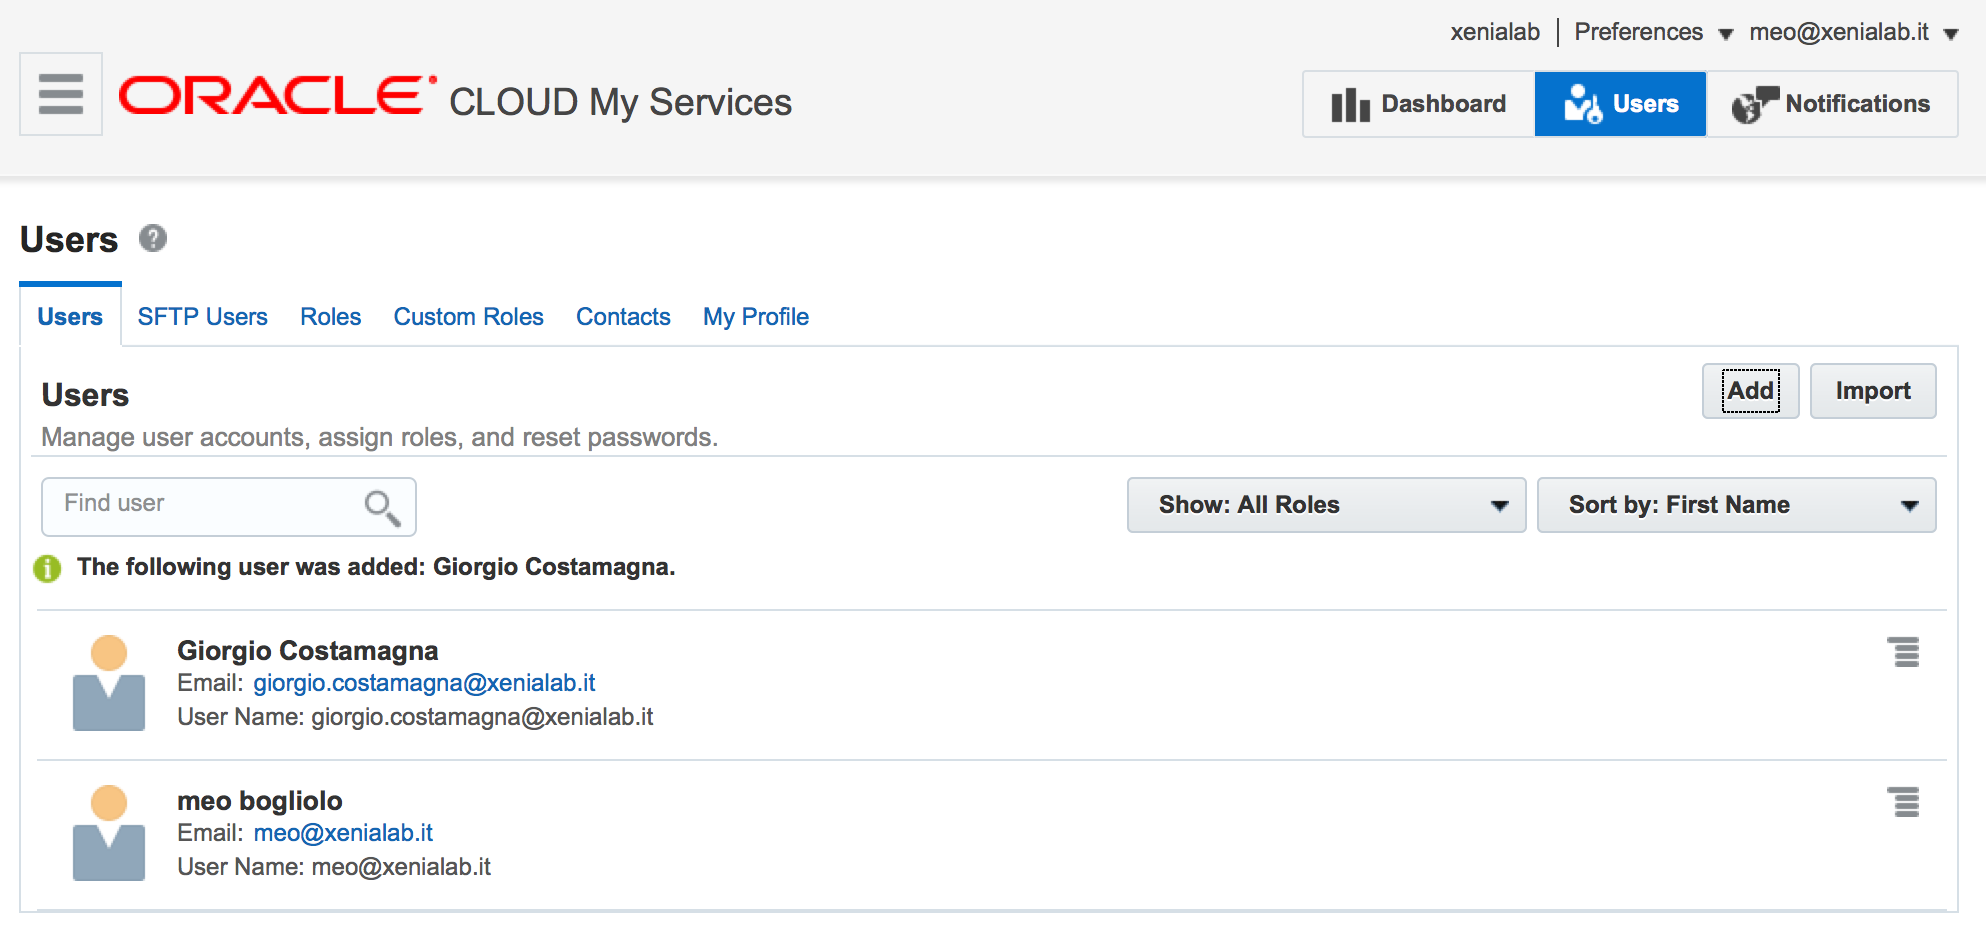Click User Name: meo@xenialab.it text

click(334, 867)
